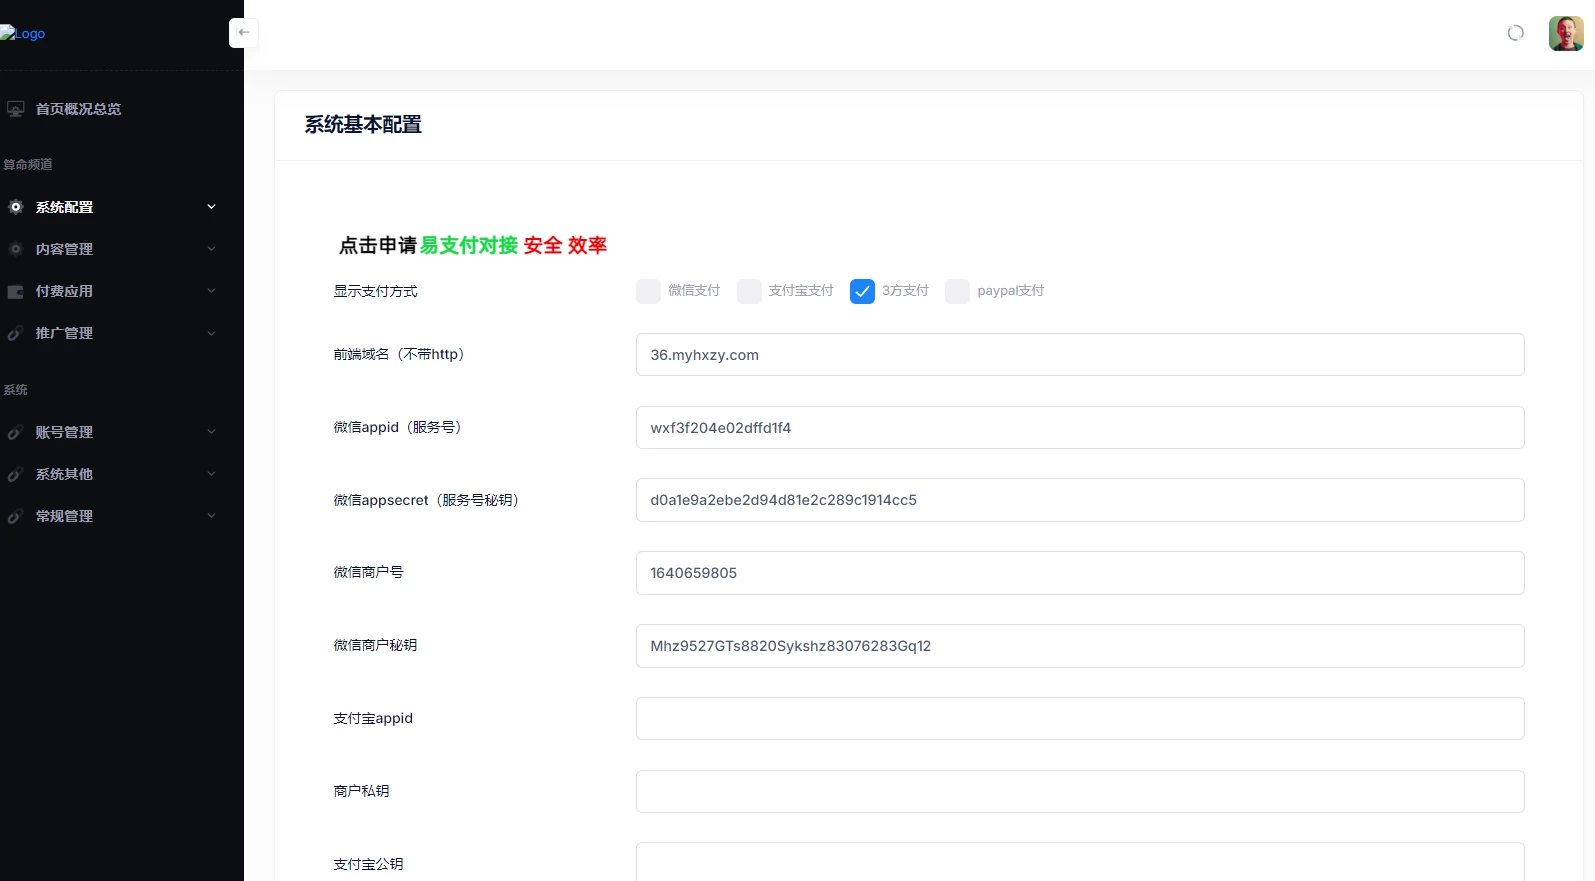Click the monitor icon beside 首页概况总览
The height and width of the screenshot is (881, 1595).
coord(16,109)
